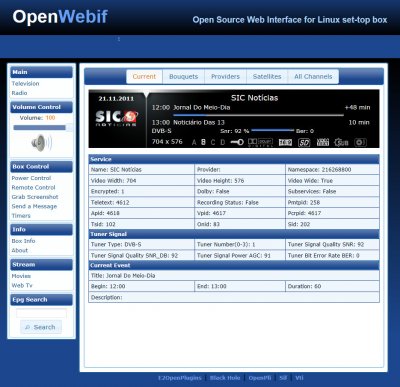400x387 pixels.
Task: Click the encryption key icon
Action: click(237, 142)
